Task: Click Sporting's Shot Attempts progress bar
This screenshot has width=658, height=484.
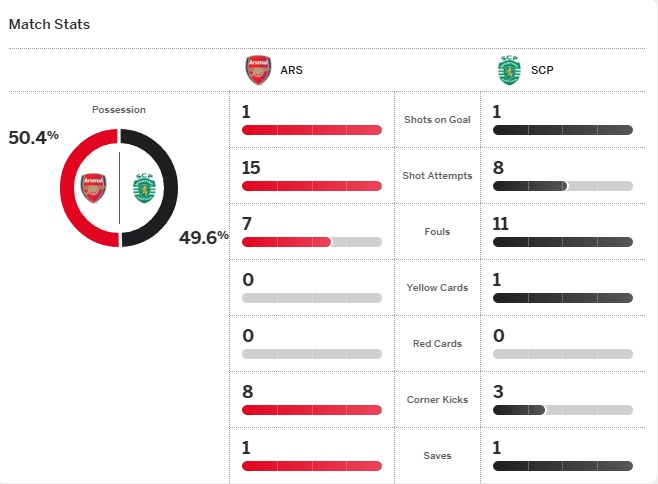Action: click(x=562, y=186)
